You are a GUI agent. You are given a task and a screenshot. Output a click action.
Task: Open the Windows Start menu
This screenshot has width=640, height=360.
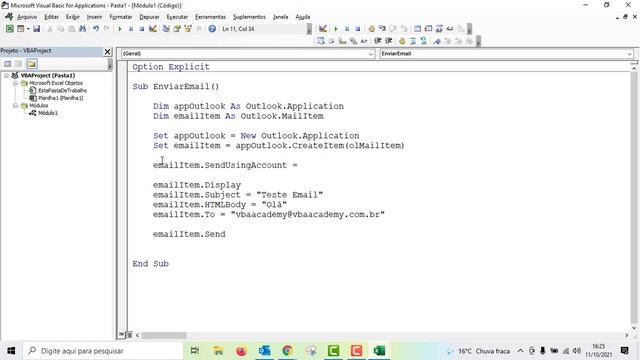tap(11, 351)
